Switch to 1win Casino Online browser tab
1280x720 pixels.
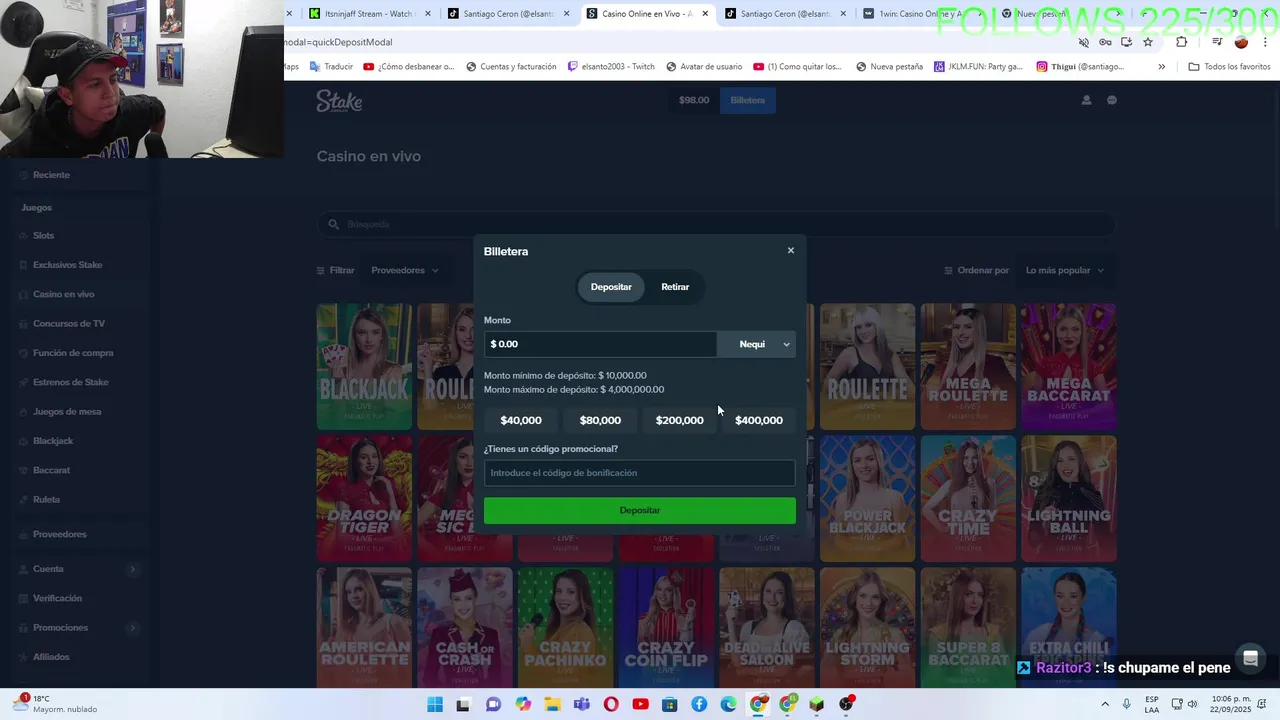point(918,14)
